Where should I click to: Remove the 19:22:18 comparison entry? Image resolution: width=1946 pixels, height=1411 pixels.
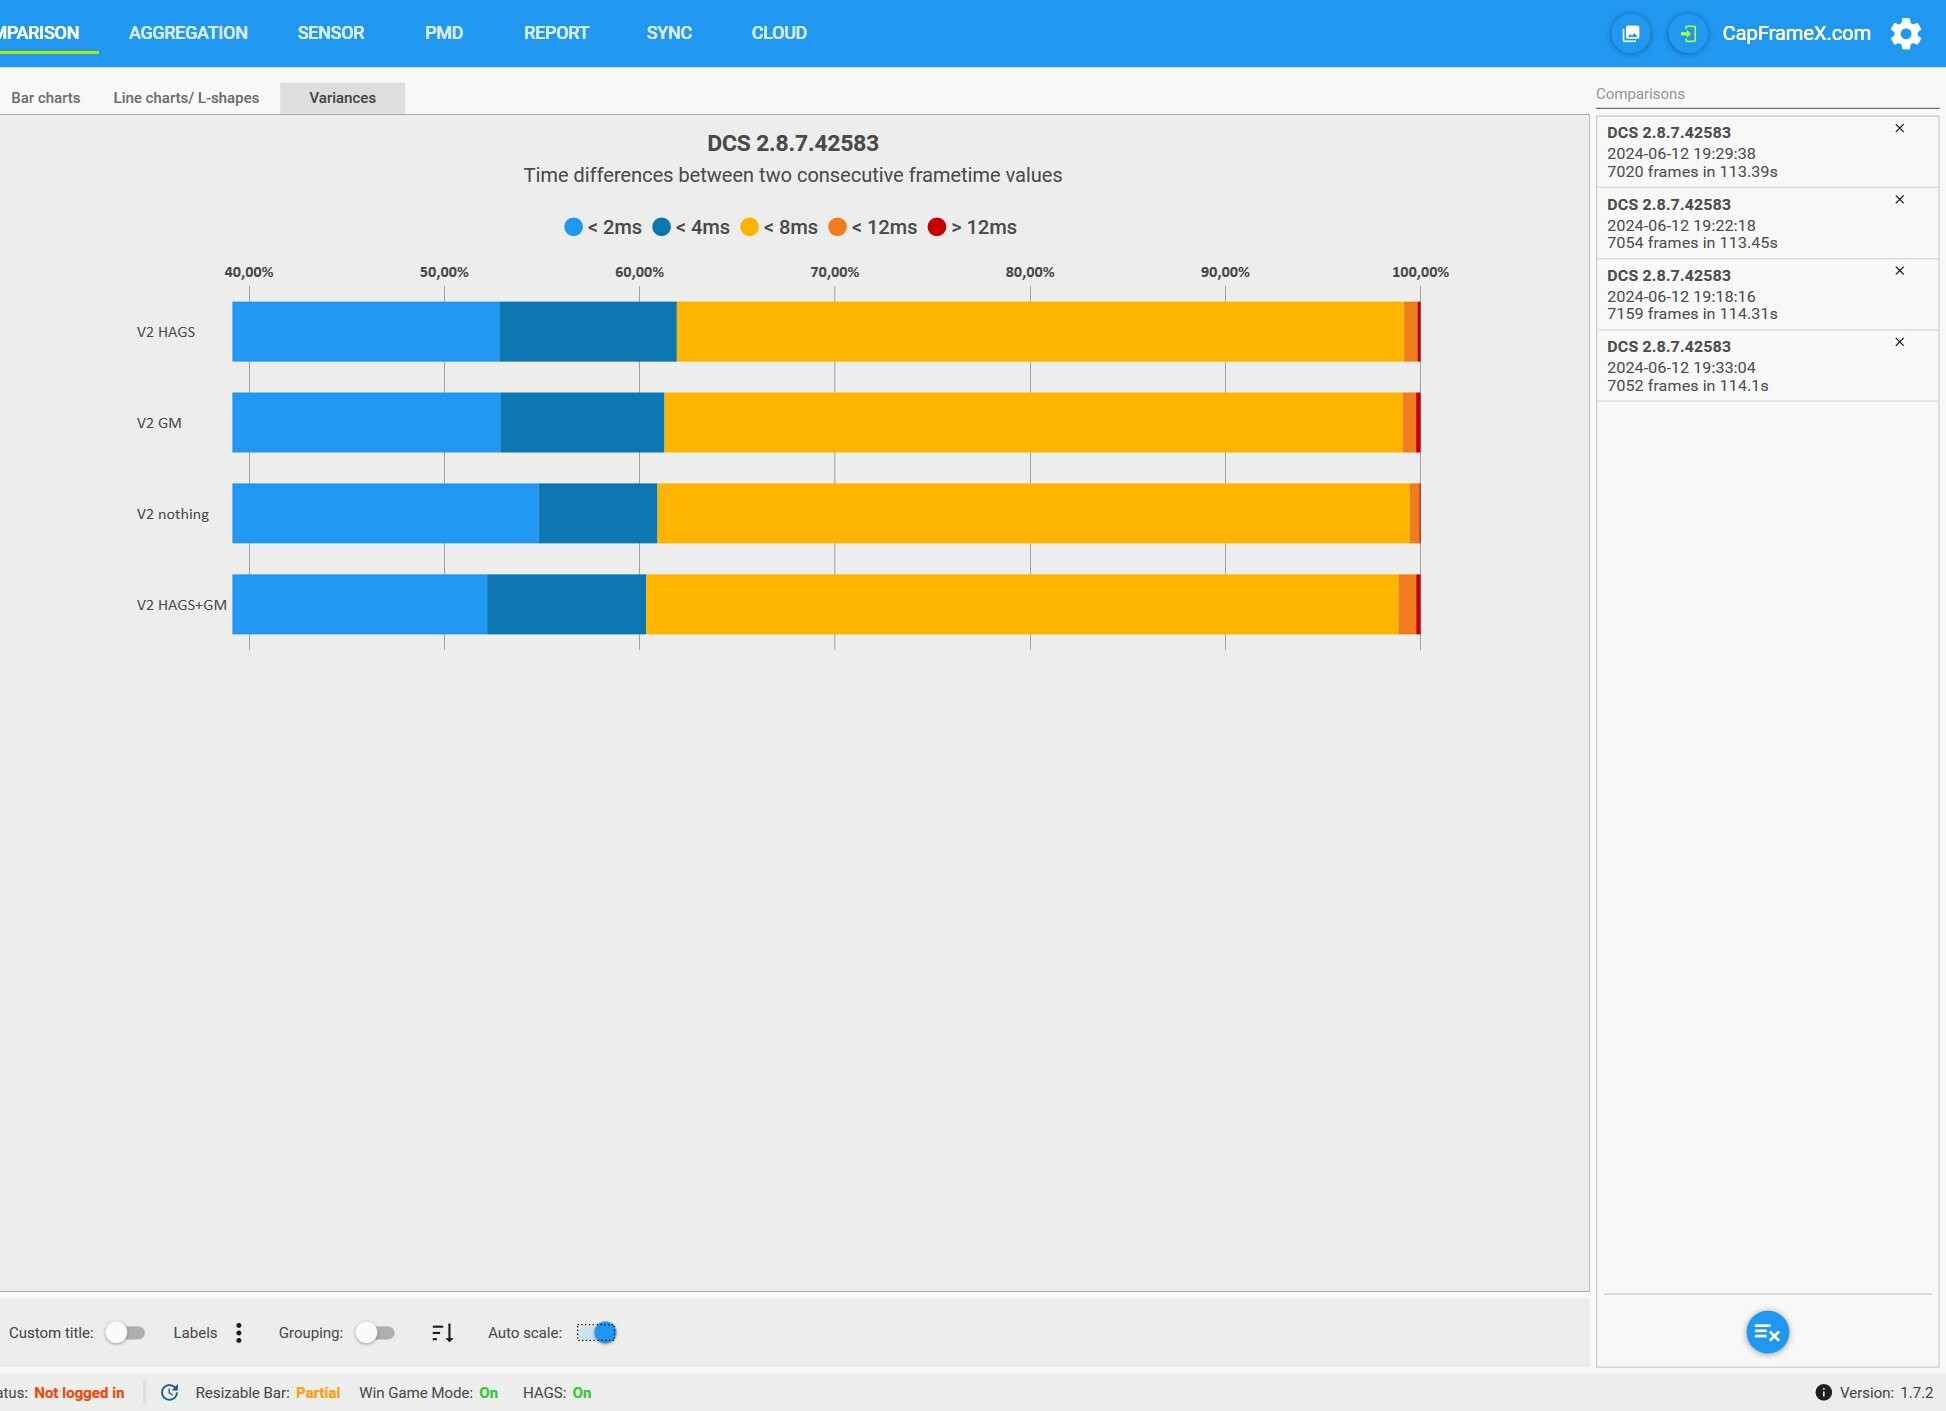1899,200
